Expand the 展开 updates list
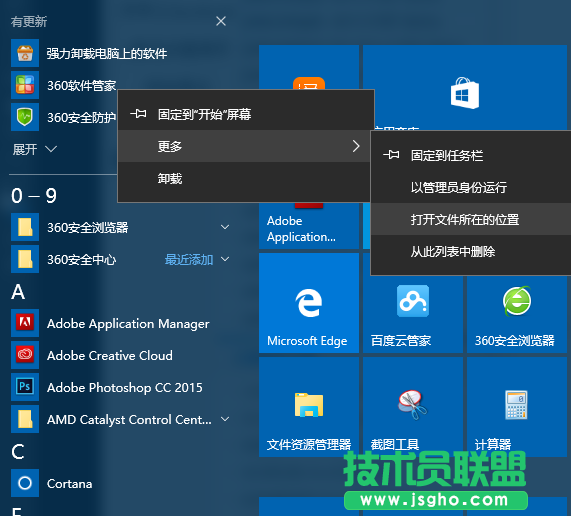571x516 pixels. 35,149
